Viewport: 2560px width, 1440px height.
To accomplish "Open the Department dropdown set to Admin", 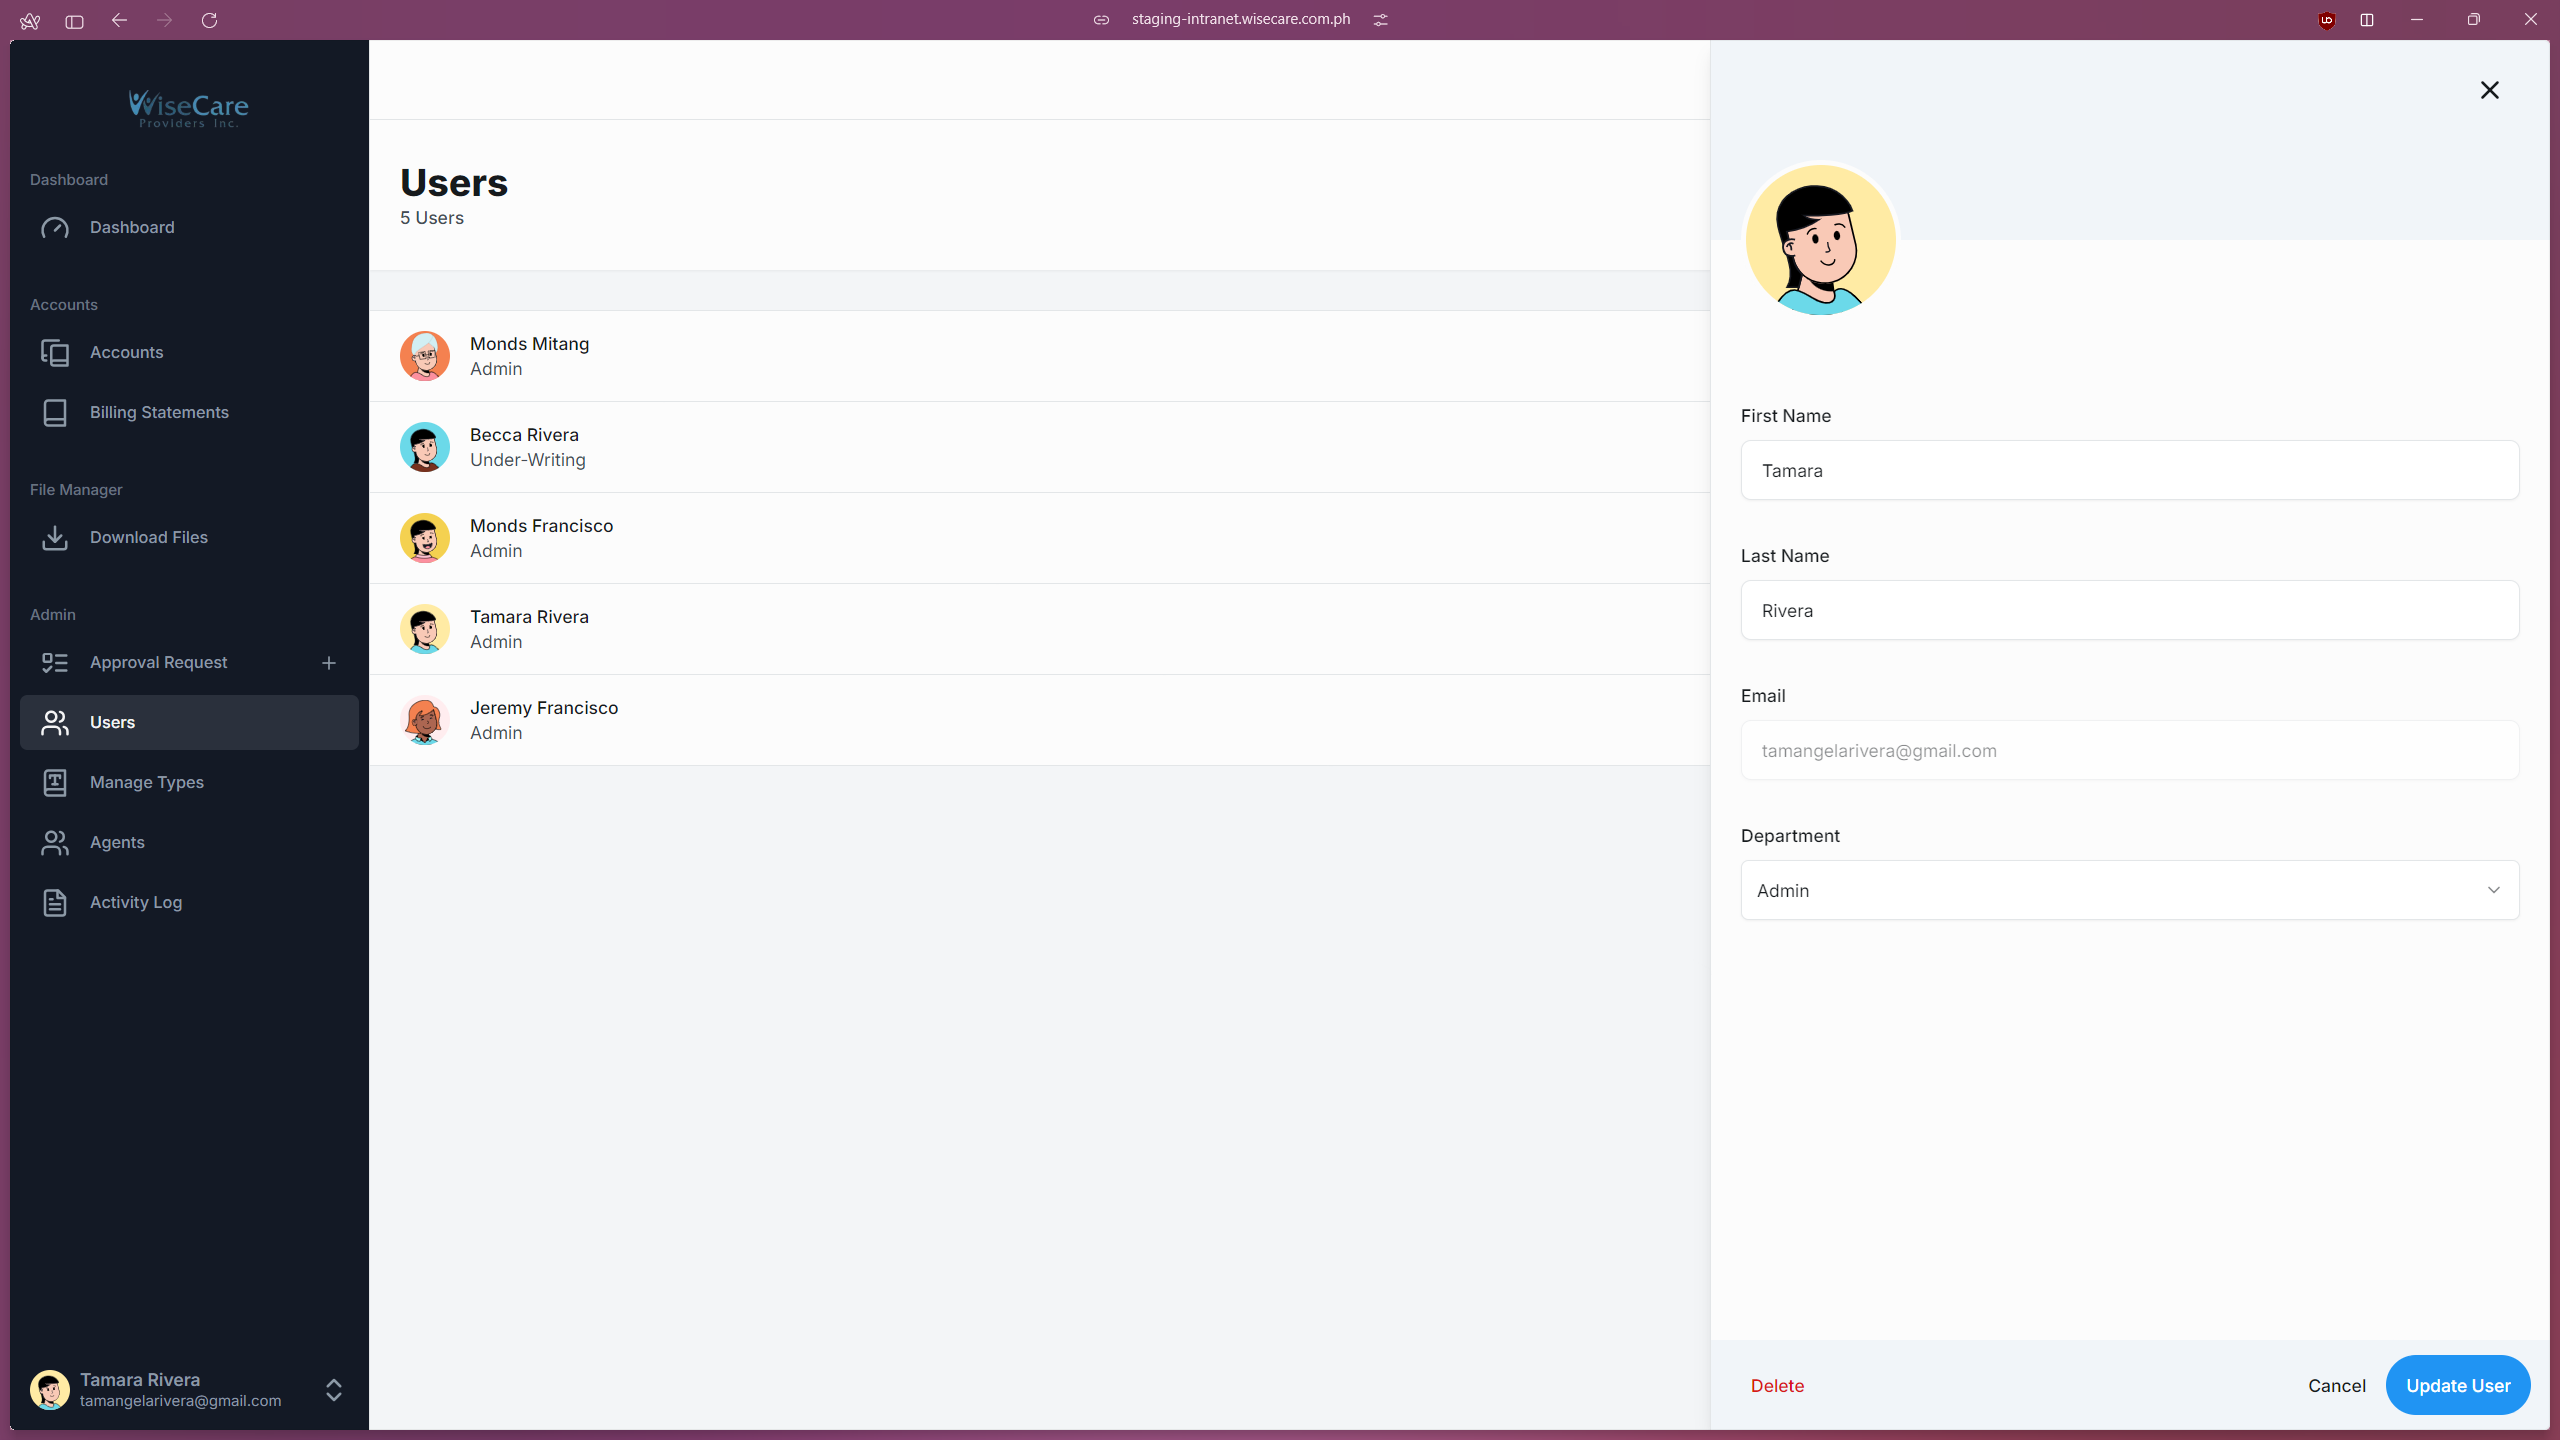I will pos(2128,890).
